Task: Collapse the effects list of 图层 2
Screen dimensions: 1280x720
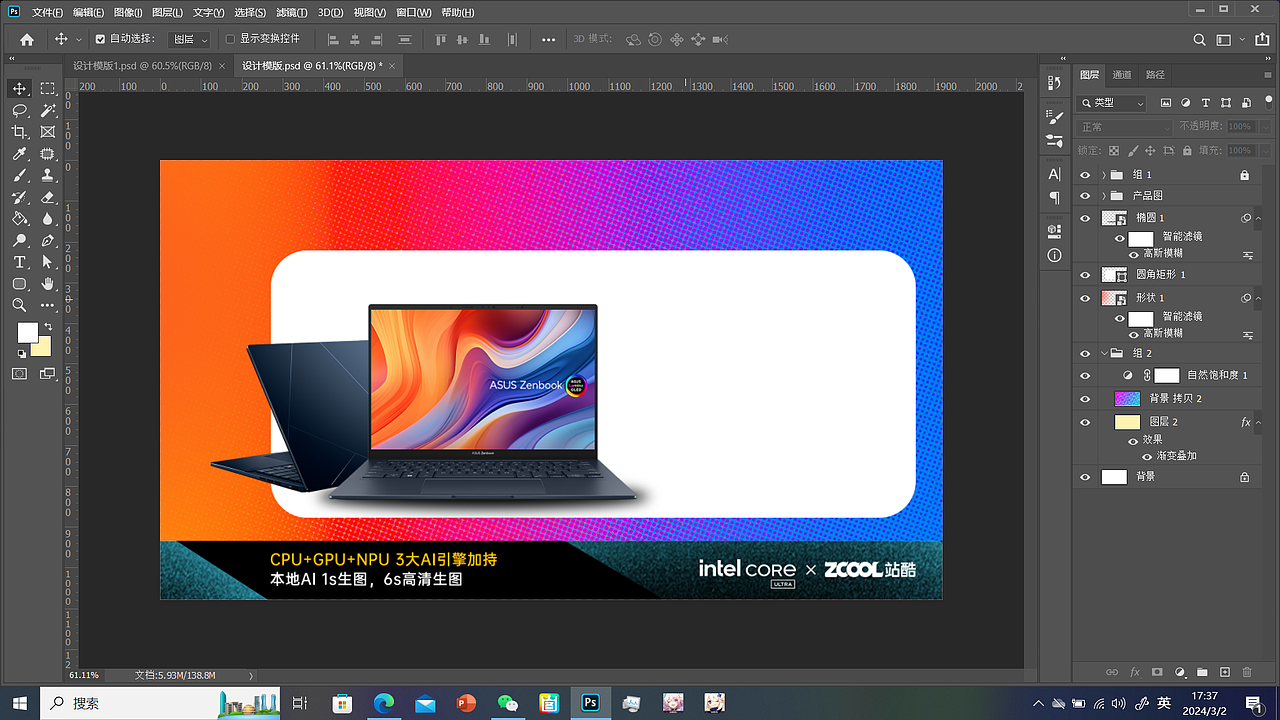Action: click(1258, 423)
